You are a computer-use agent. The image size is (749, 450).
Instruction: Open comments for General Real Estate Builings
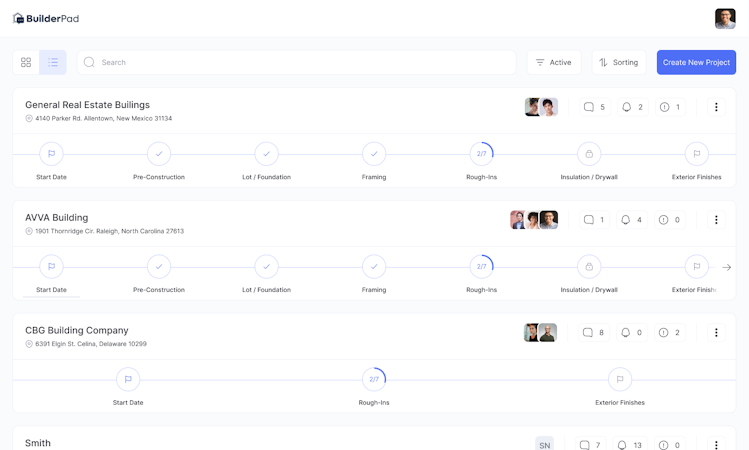pyautogui.click(x=595, y=107)
